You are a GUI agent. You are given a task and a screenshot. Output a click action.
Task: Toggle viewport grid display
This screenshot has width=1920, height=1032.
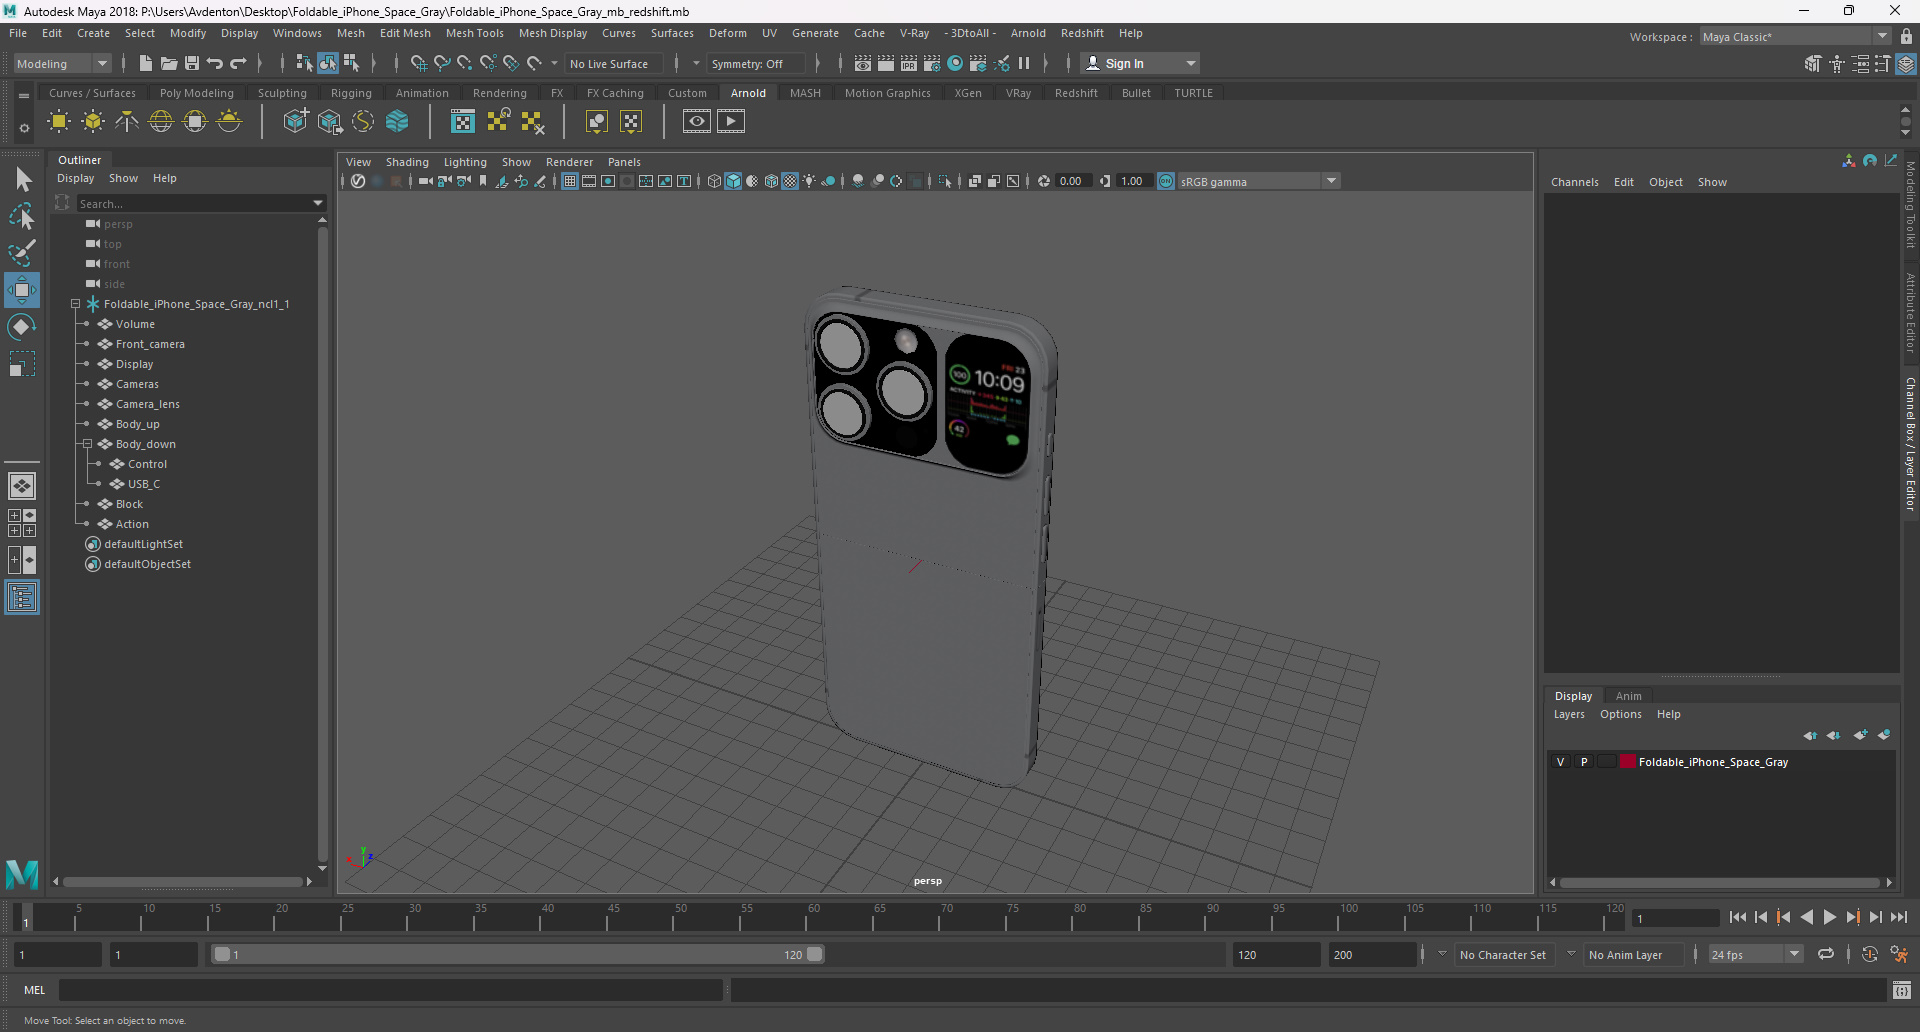point(570,181)
